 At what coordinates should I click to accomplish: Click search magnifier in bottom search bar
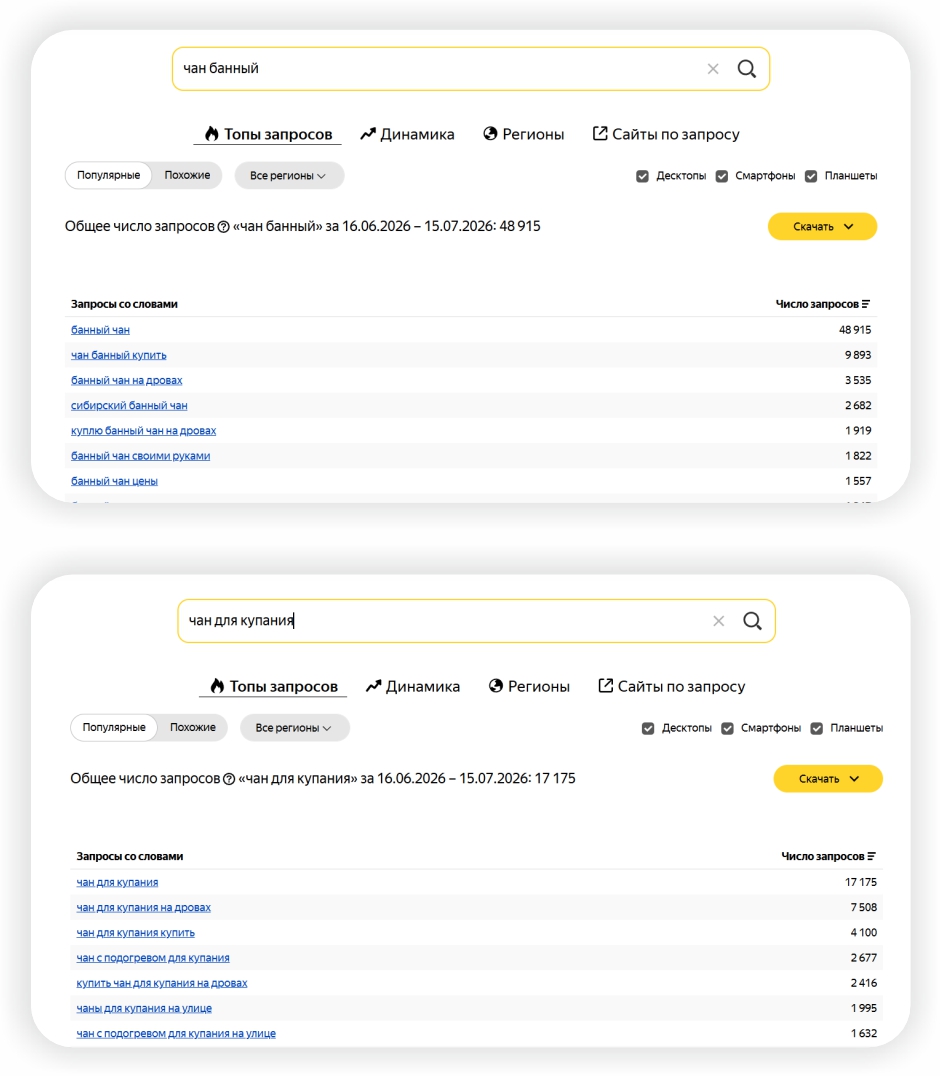752,621
